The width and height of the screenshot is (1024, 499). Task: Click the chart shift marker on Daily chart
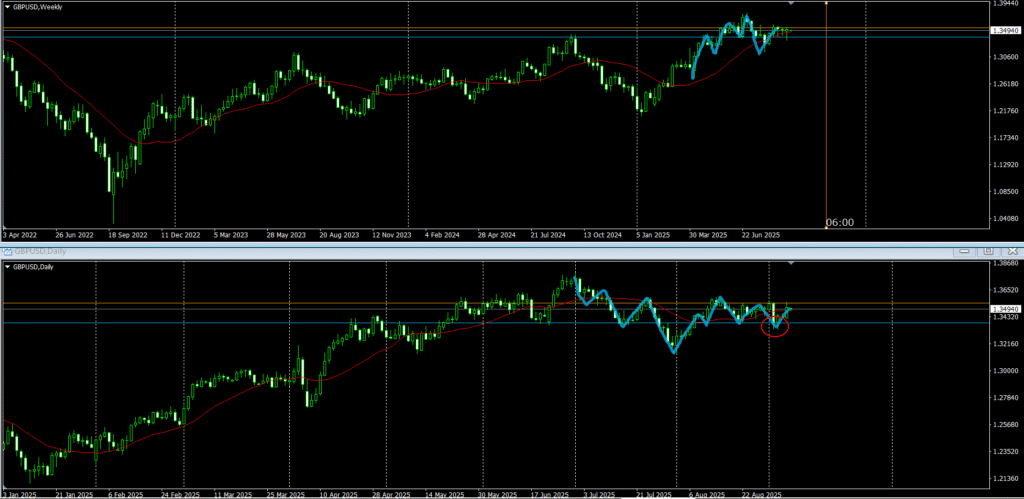point(792,263)
